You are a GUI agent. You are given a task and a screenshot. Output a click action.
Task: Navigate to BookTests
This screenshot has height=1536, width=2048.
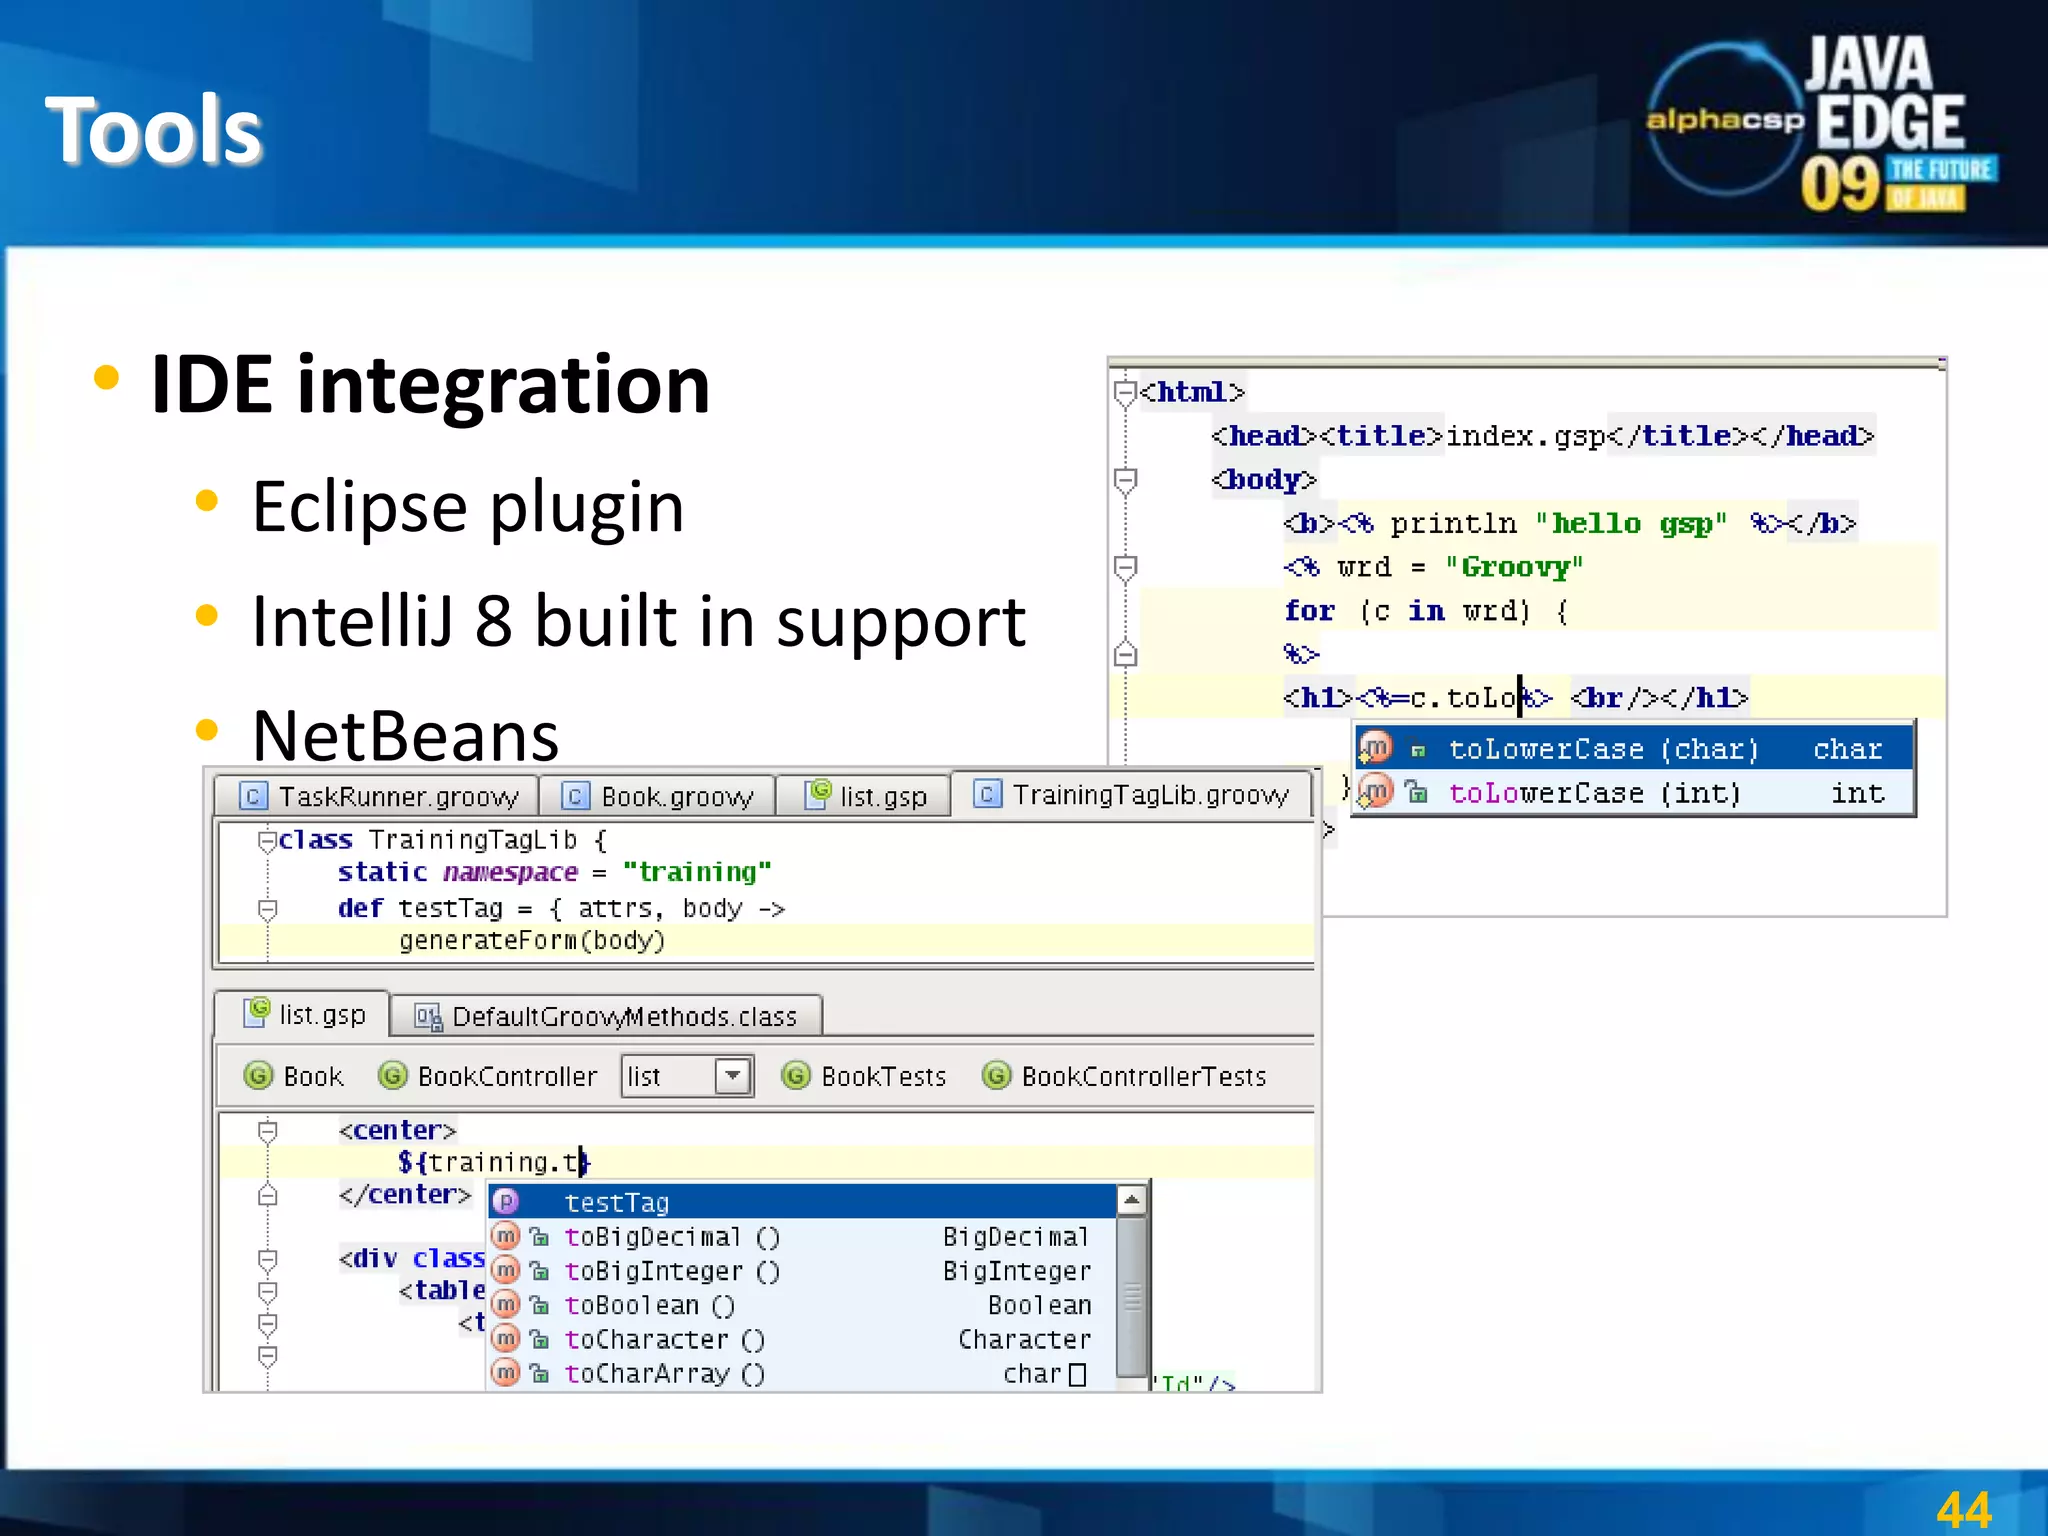click(x=884, y=1076)
